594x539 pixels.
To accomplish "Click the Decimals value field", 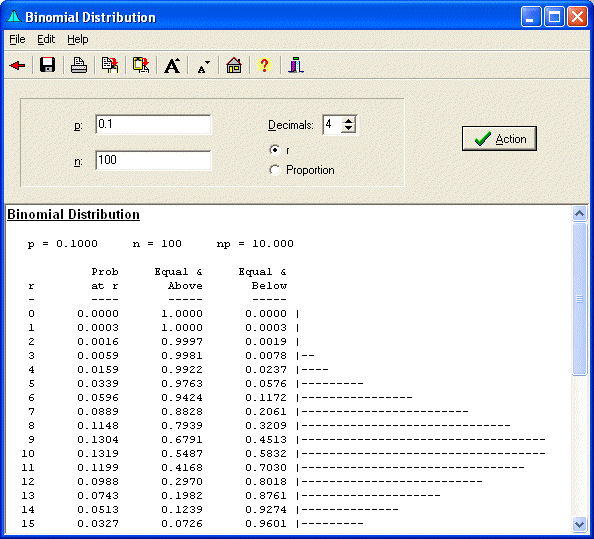I will 332,125.
